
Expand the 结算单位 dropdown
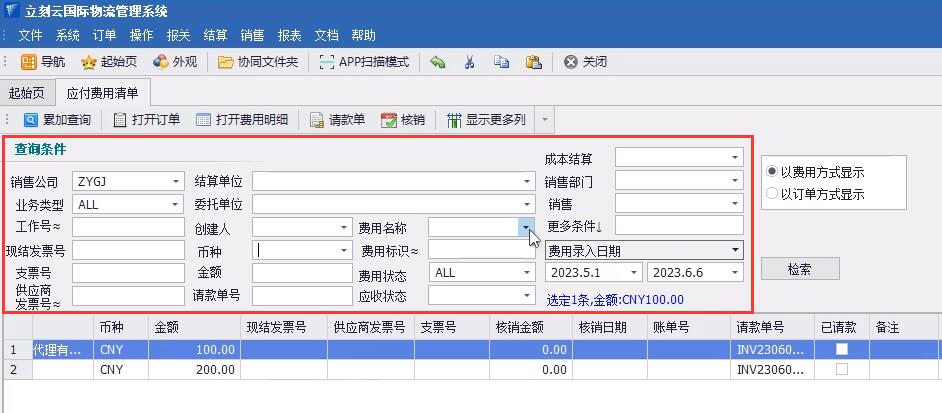pyautogui.click(x=527, y=180)
